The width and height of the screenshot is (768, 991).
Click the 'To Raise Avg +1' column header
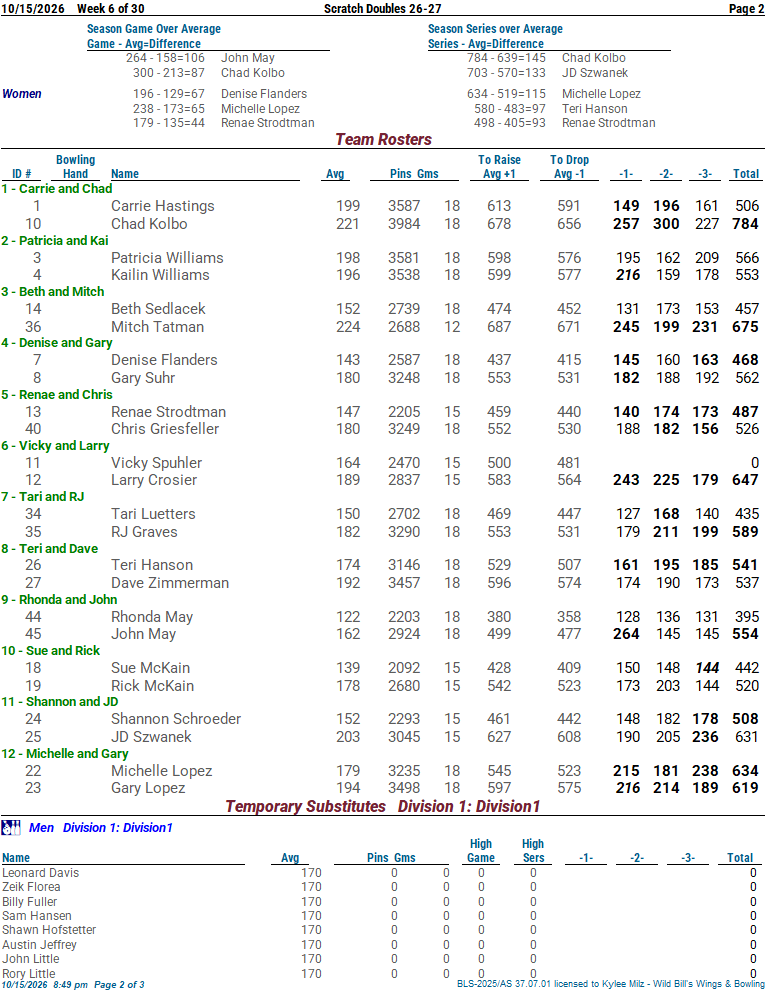[x=499, y=167]
